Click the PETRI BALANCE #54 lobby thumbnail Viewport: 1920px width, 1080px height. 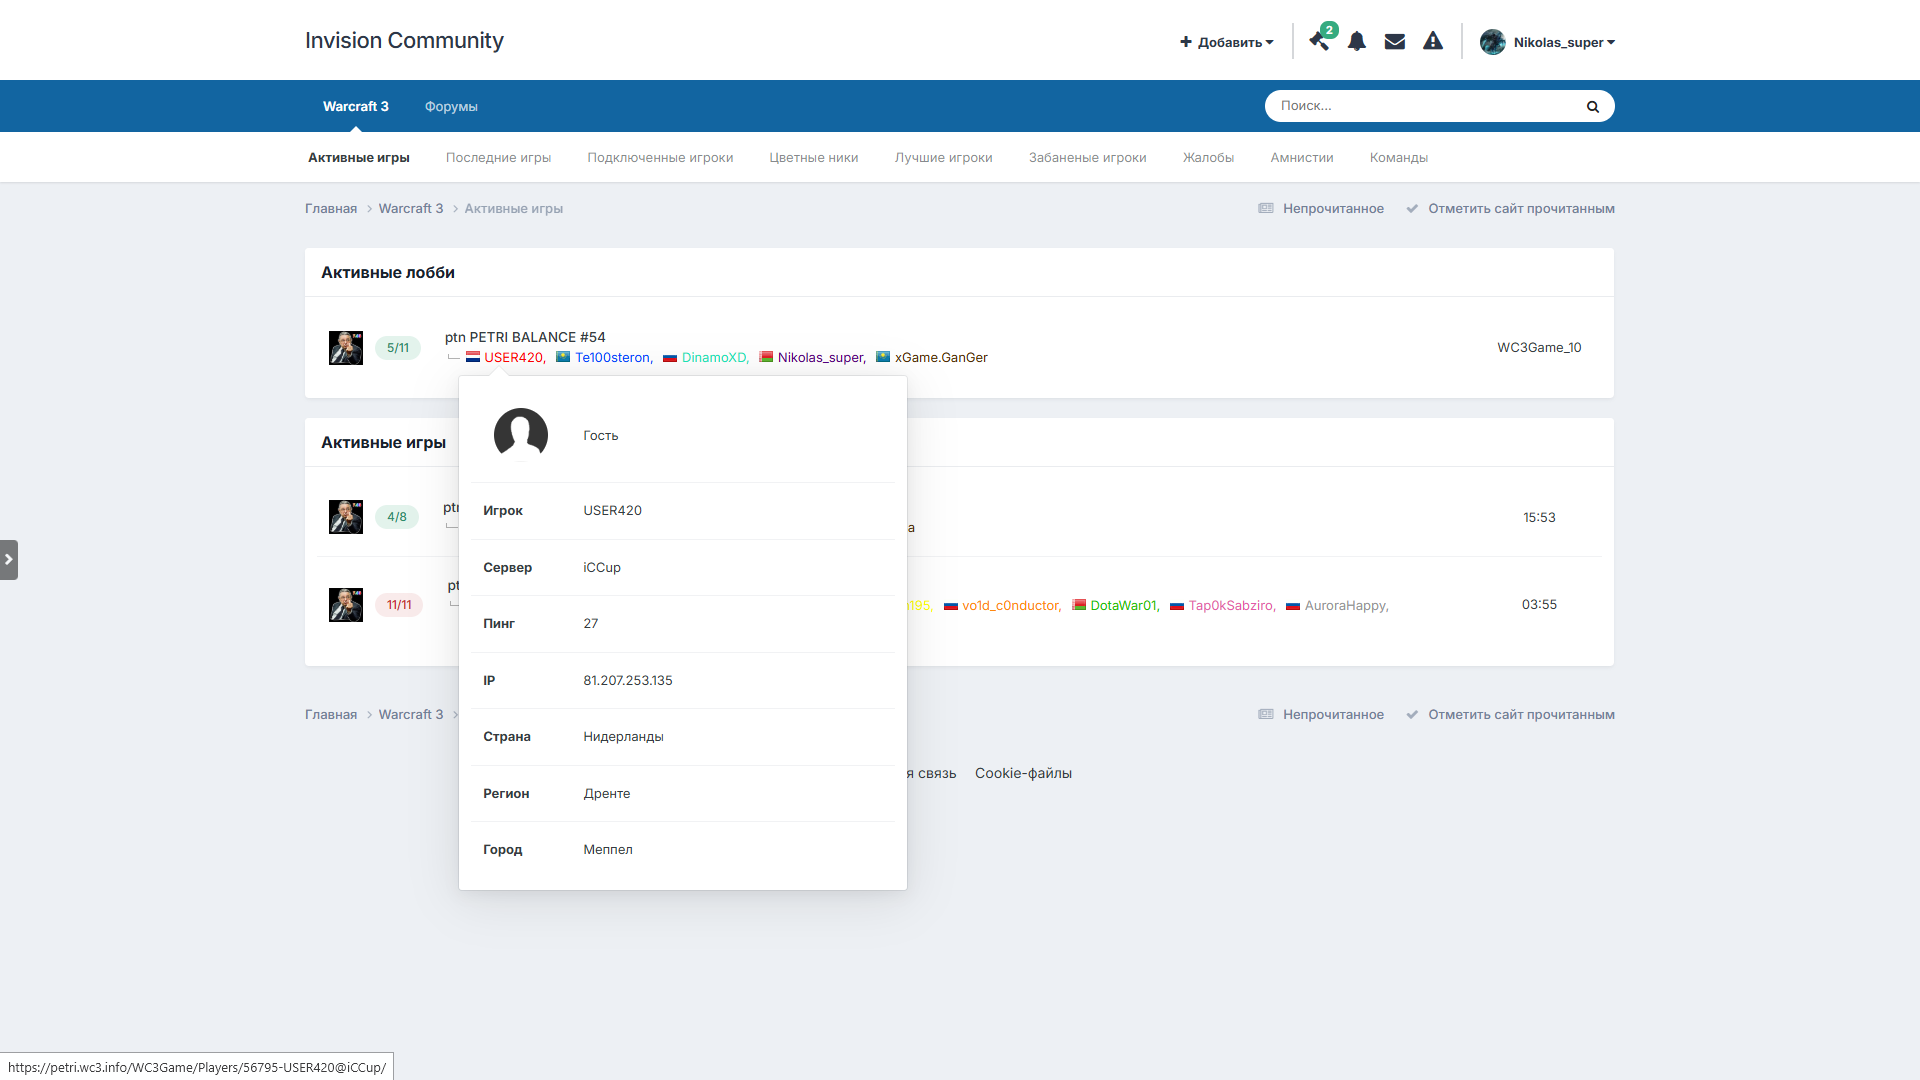(x=346, y=348)
